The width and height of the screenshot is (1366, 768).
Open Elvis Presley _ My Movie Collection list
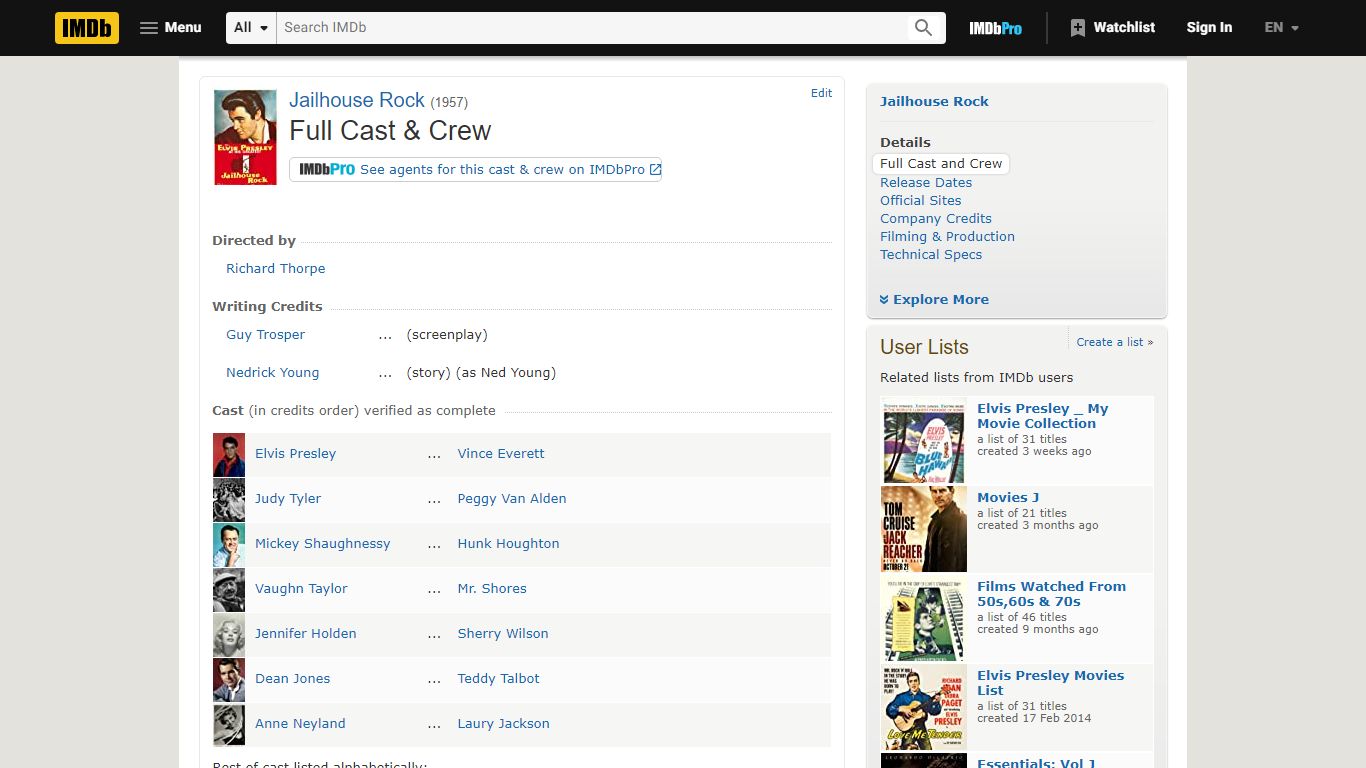[1042, 416]
